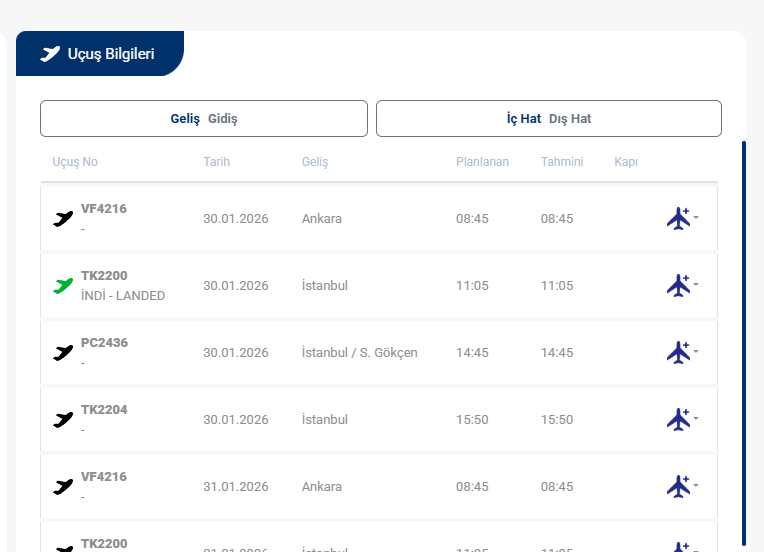Click plane-plus icon for TK2204 flight
This screenshot has height=552, width=764.
(678, 419)
